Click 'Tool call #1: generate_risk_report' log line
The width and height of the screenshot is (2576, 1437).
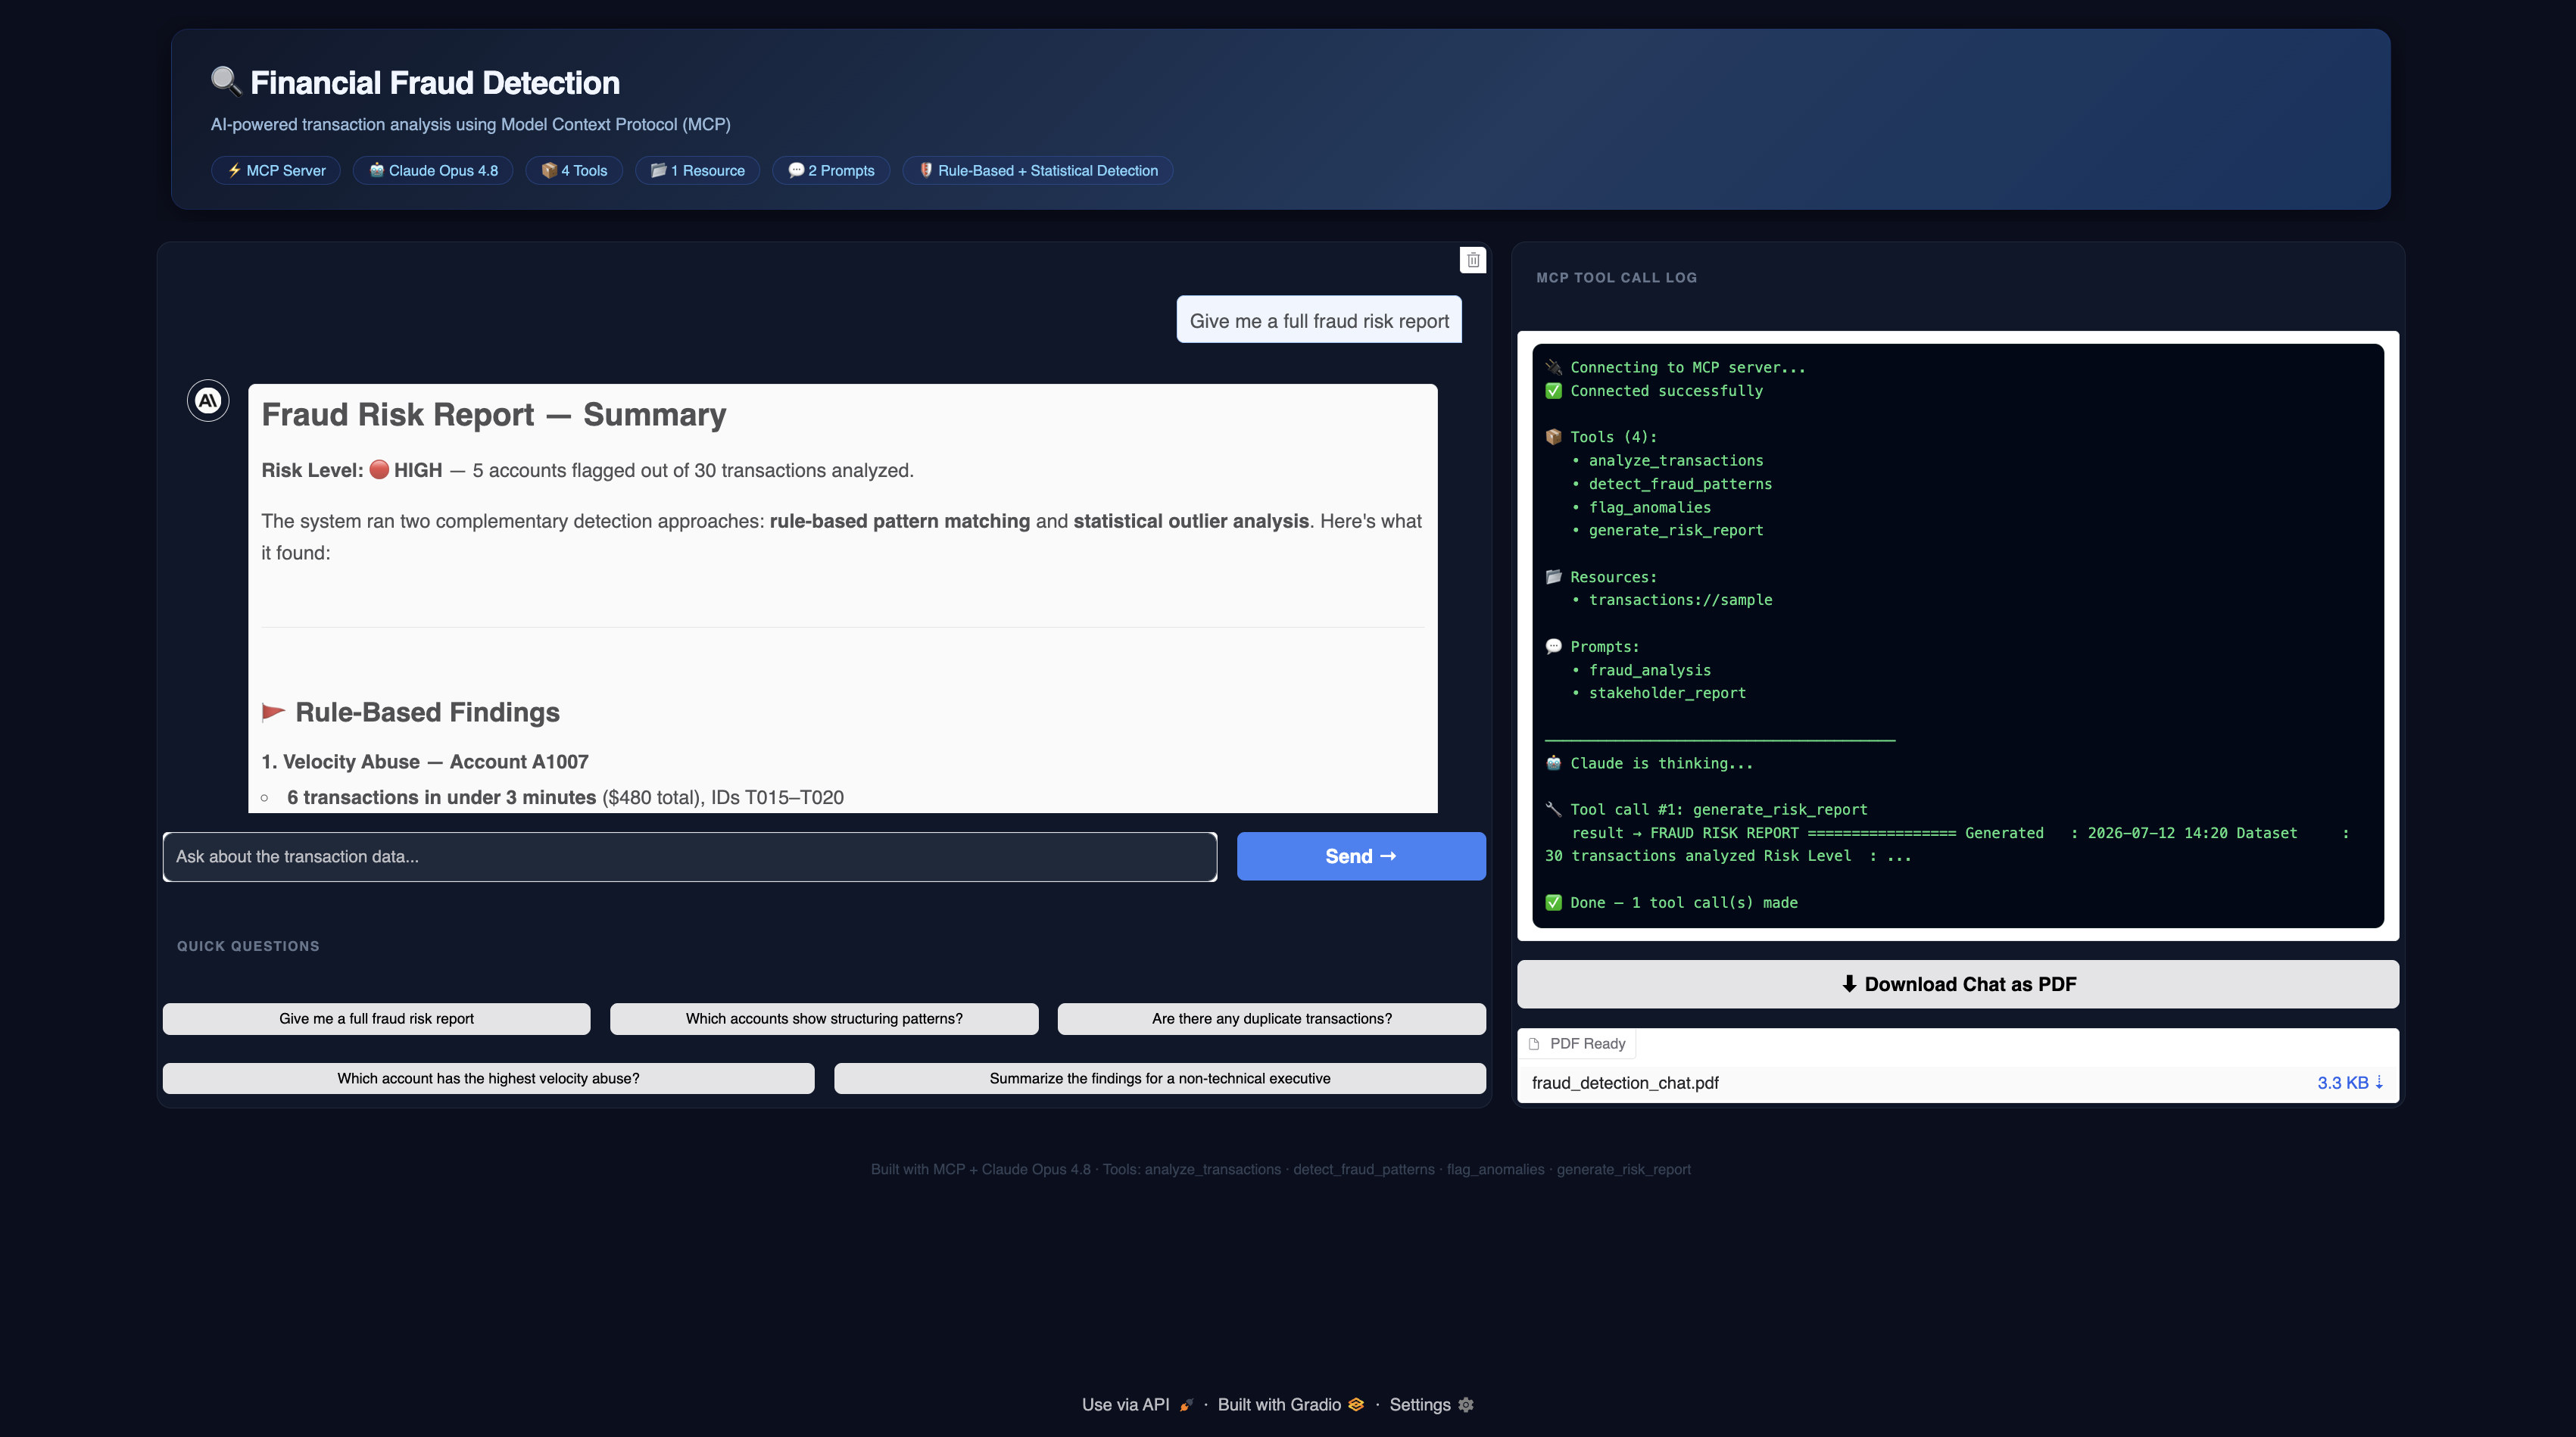tap(1706, 810)
